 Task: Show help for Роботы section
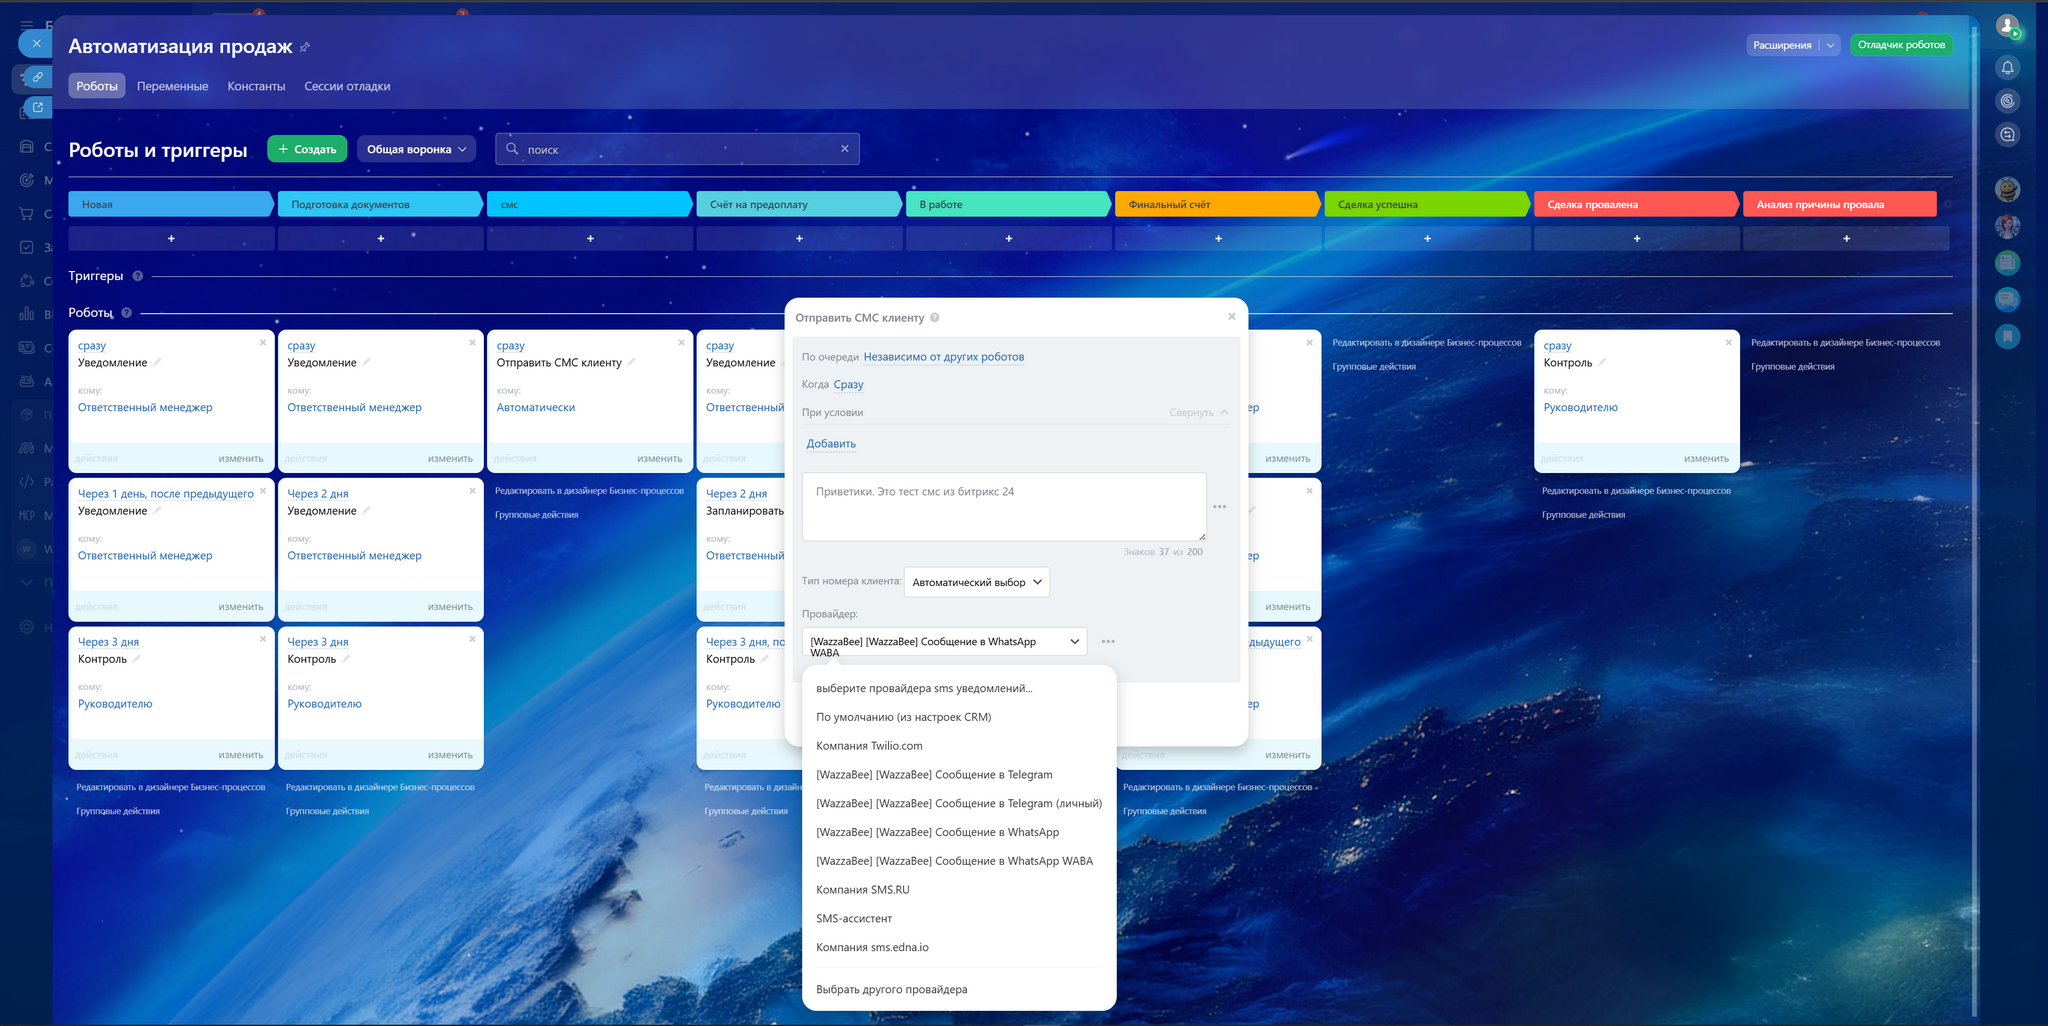(x=127, y=313)
